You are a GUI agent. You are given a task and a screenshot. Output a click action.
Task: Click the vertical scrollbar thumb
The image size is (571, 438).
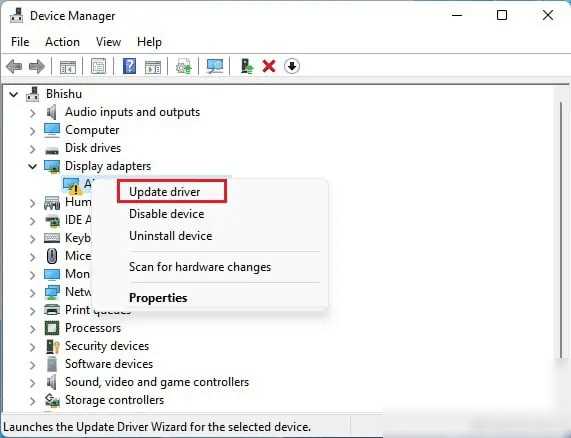(561, 229)
